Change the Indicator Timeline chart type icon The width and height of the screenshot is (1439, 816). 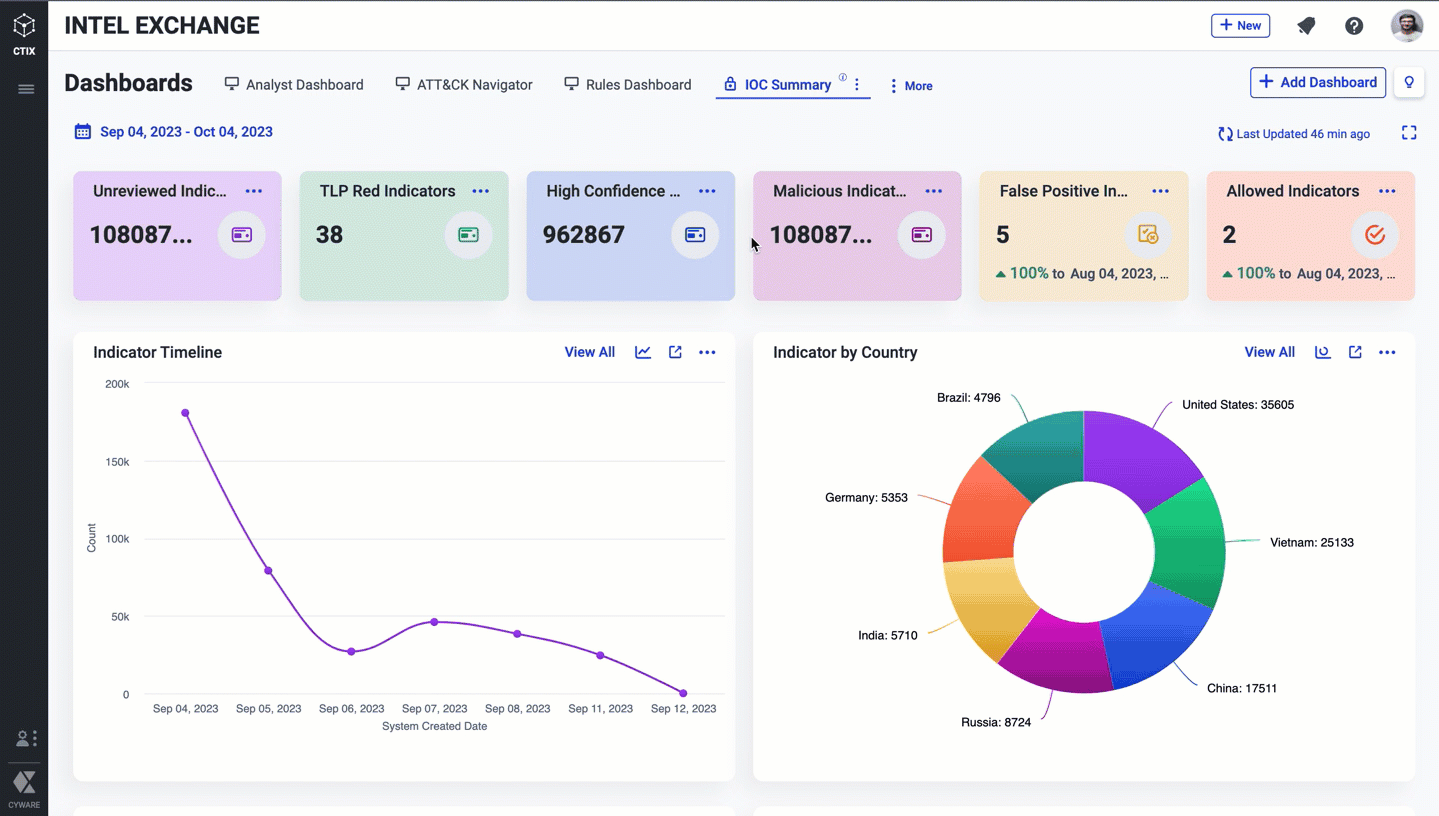coord(643,352)
